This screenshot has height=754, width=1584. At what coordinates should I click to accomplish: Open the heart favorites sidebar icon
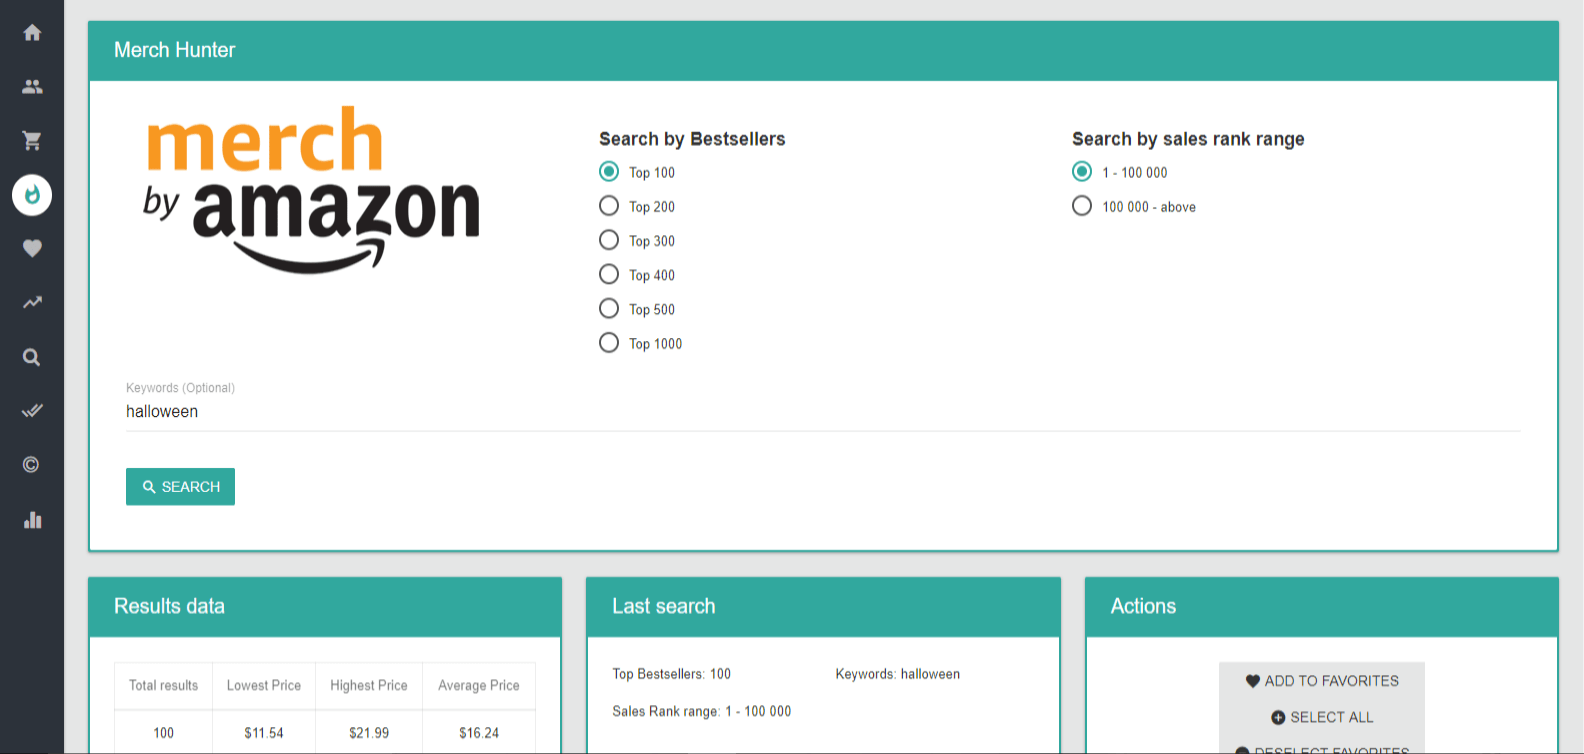(32, 248)
